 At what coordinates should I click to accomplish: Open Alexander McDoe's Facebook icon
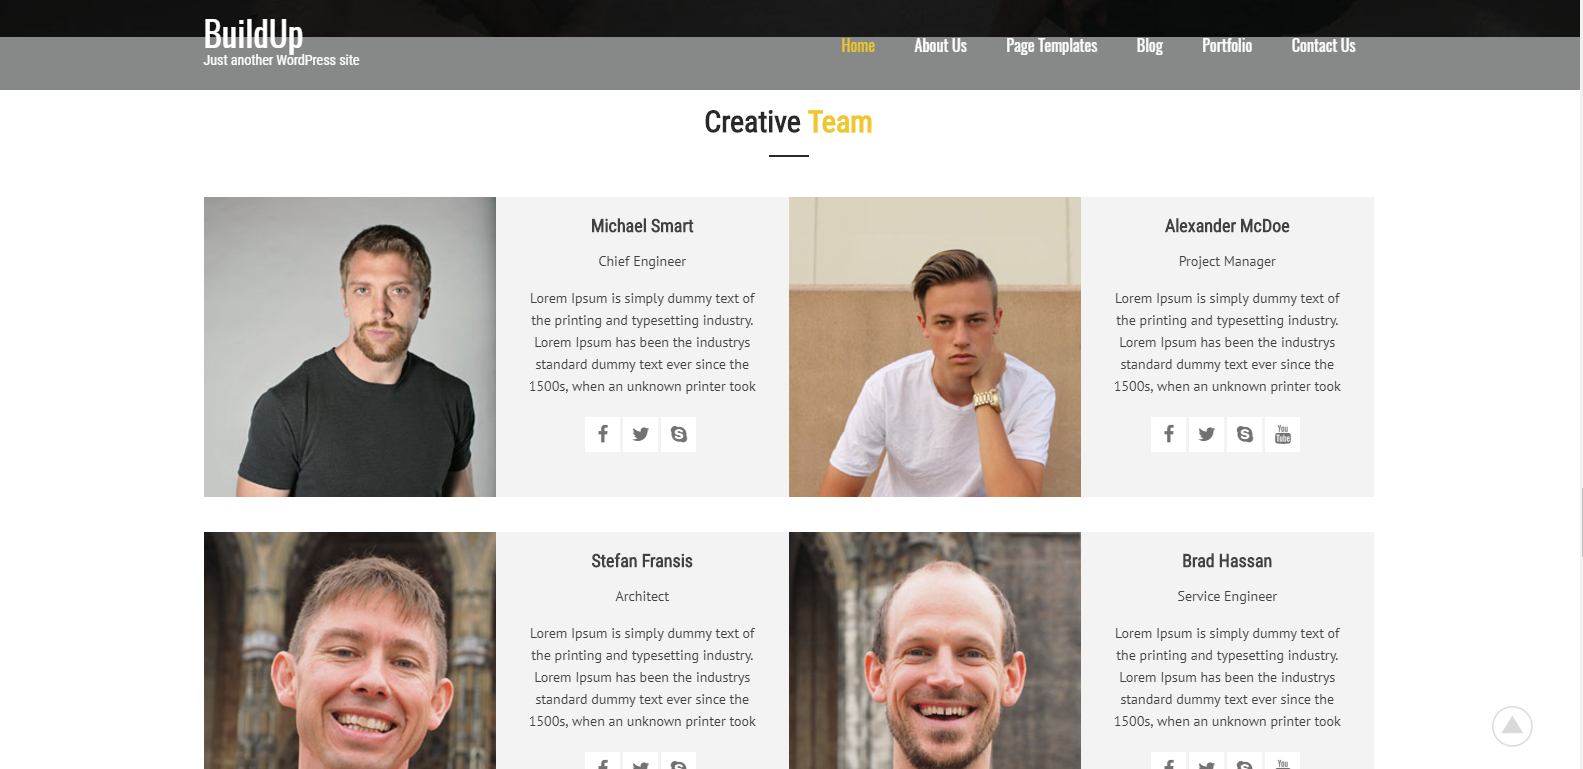pos(1168,434)
